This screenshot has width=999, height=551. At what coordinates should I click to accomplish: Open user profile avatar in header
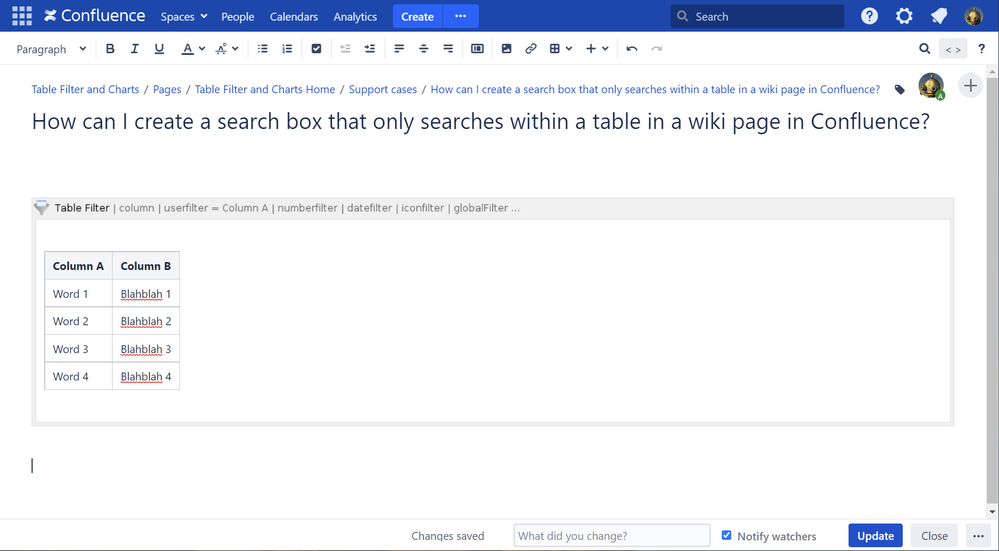pyautogui.click(x=974, y=16)
